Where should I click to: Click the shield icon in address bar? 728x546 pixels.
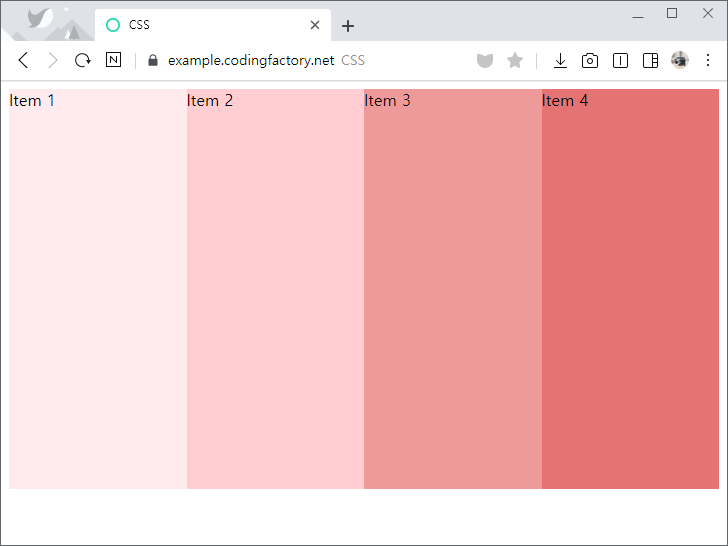click(485, 60)
